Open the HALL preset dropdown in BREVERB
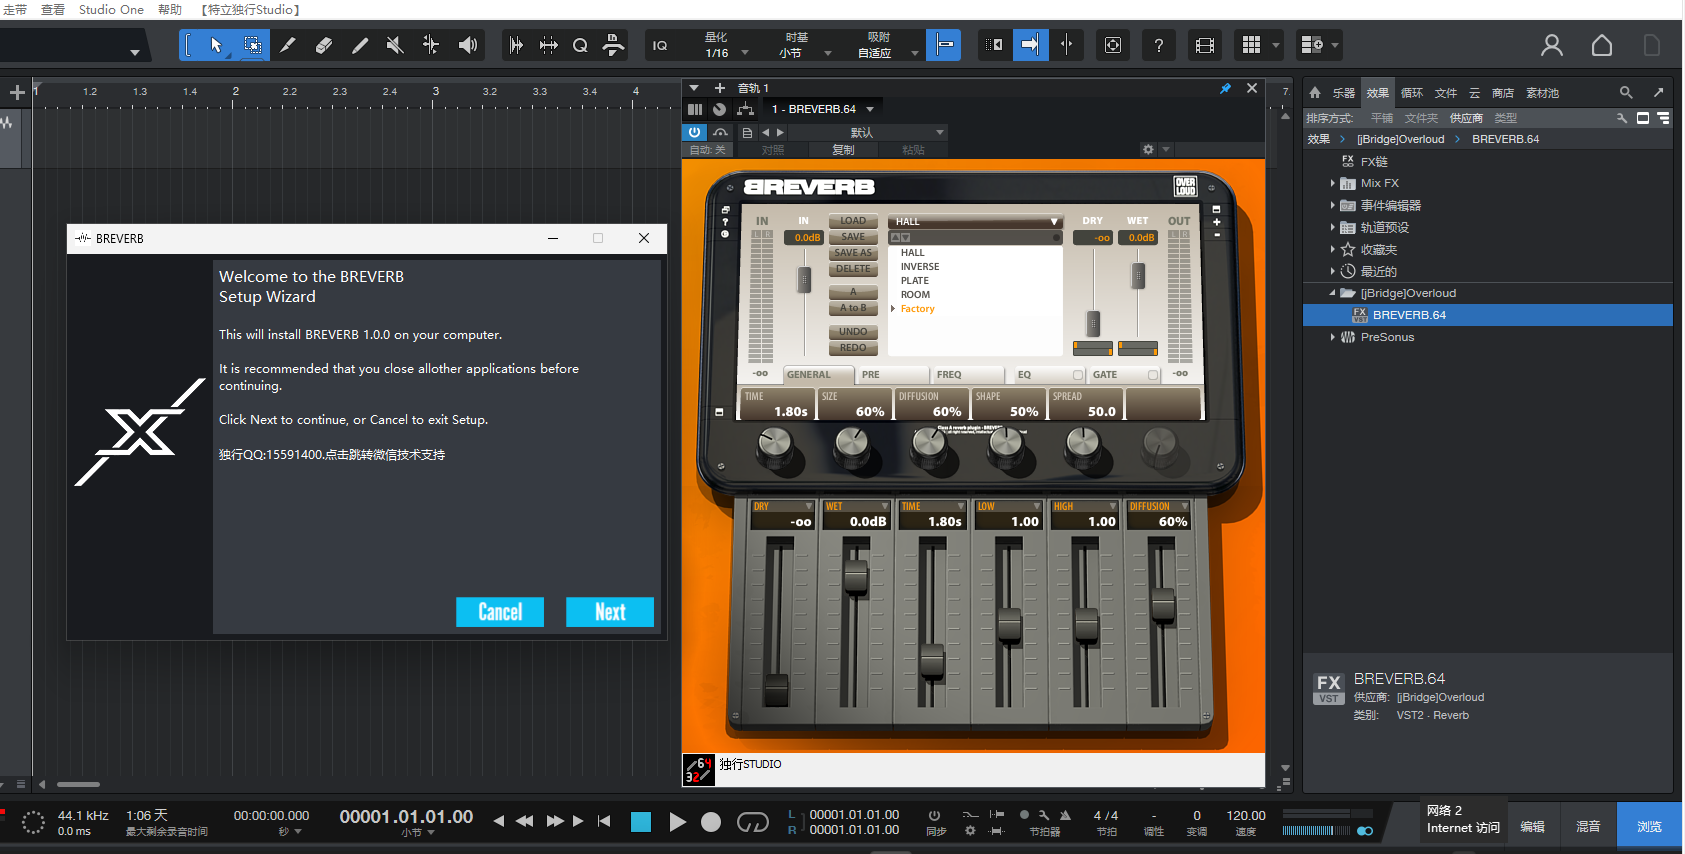The image size is (1685, 854). point(974,221)
